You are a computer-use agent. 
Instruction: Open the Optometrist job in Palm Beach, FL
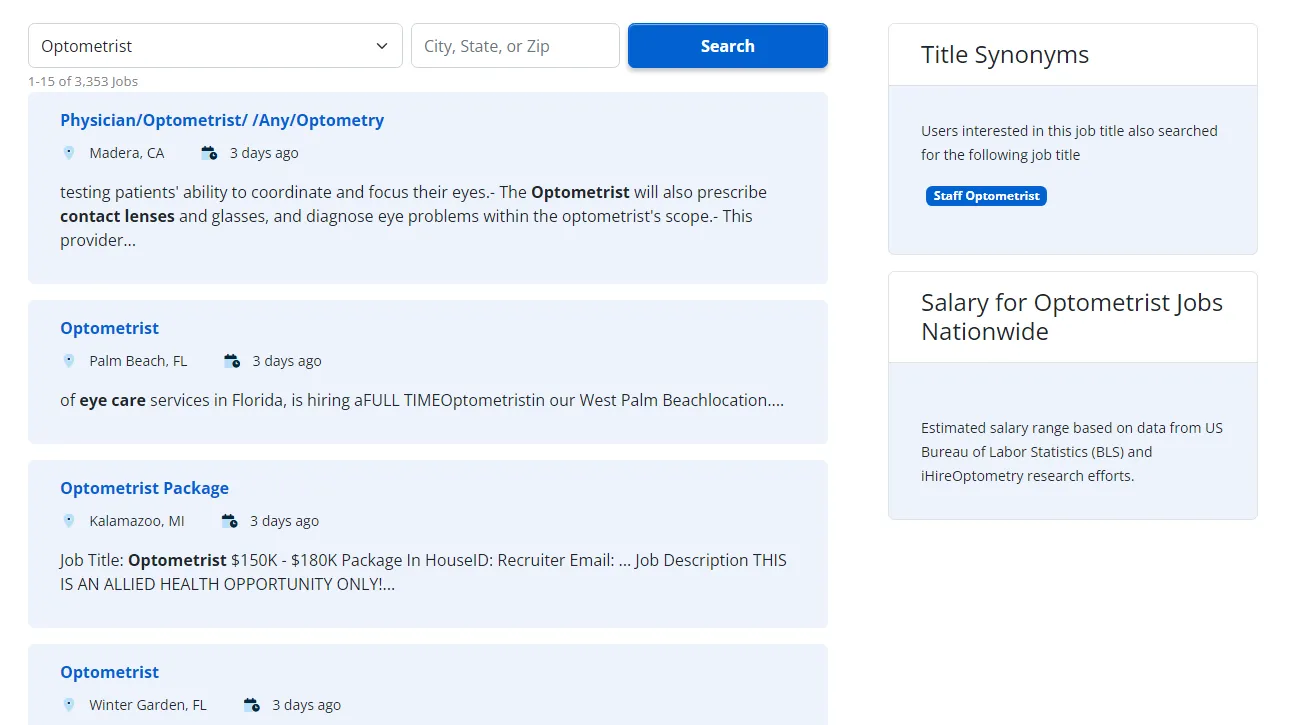pos(110,328)
